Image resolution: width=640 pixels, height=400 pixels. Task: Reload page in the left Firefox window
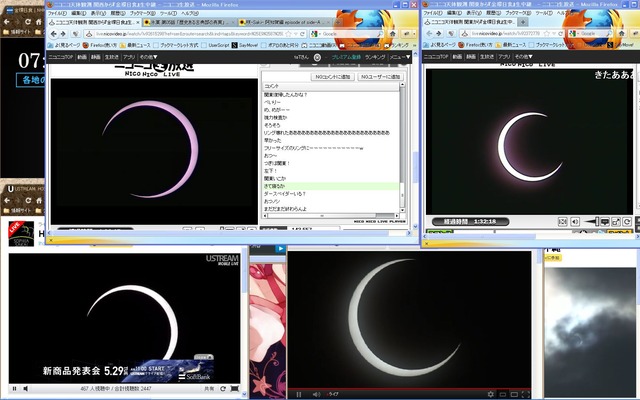302,34
